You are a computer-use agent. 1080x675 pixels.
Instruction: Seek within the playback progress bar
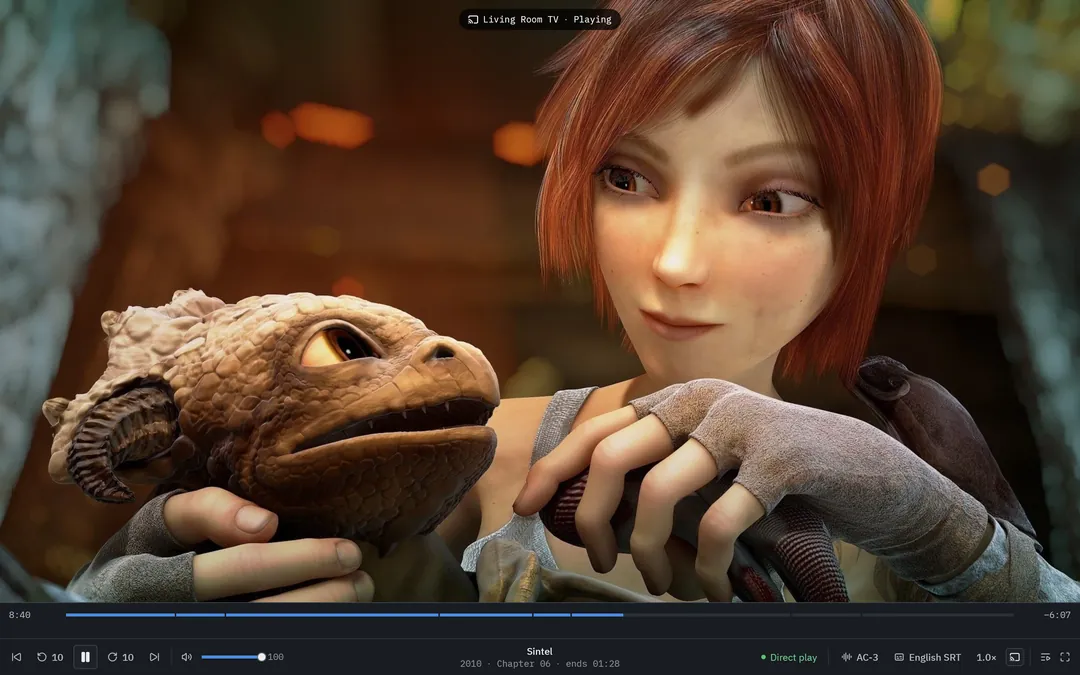click(x=539, y=614)
